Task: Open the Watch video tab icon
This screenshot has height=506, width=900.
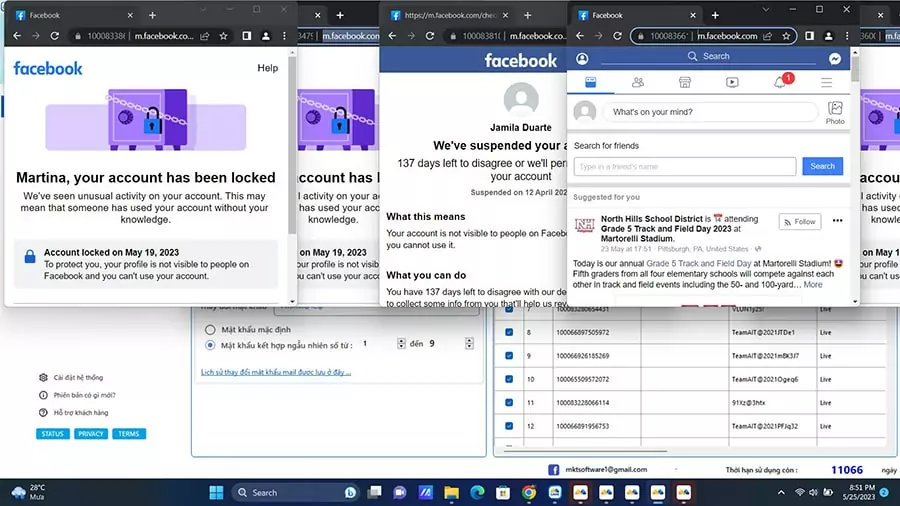Action: pyautogui.click(x=732, y=83)
